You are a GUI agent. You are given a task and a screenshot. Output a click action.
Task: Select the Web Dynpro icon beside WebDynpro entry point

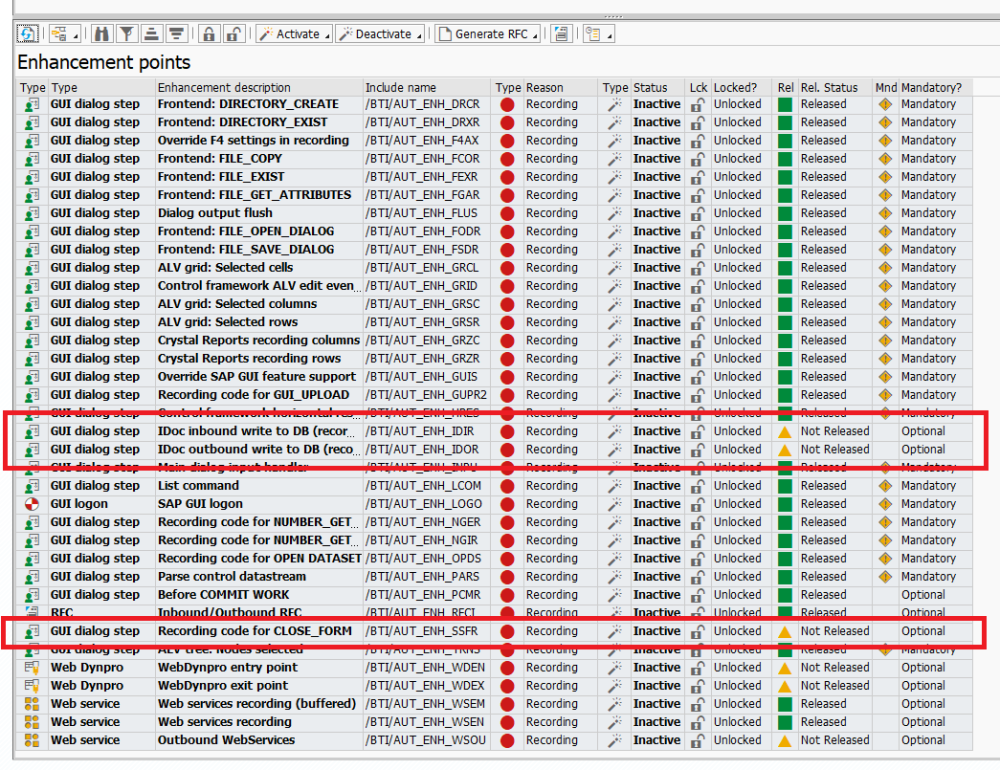tap(32, 667)
